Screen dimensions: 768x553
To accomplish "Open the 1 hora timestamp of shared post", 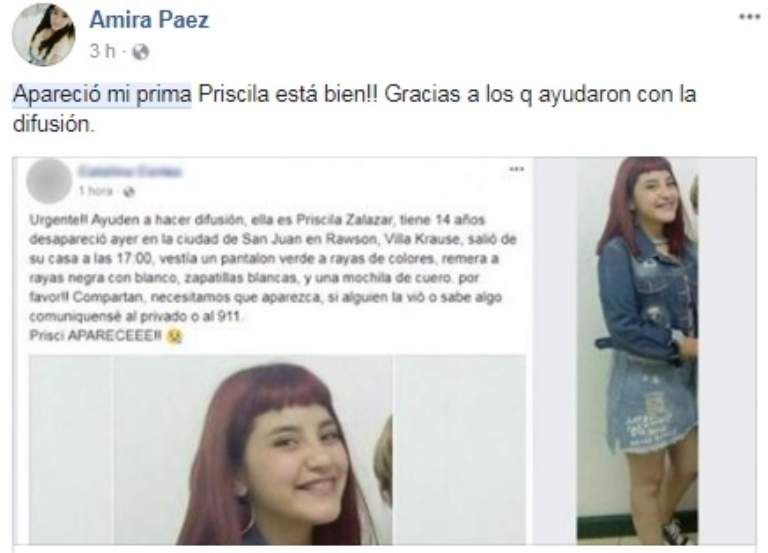I will tap(96, 191).
